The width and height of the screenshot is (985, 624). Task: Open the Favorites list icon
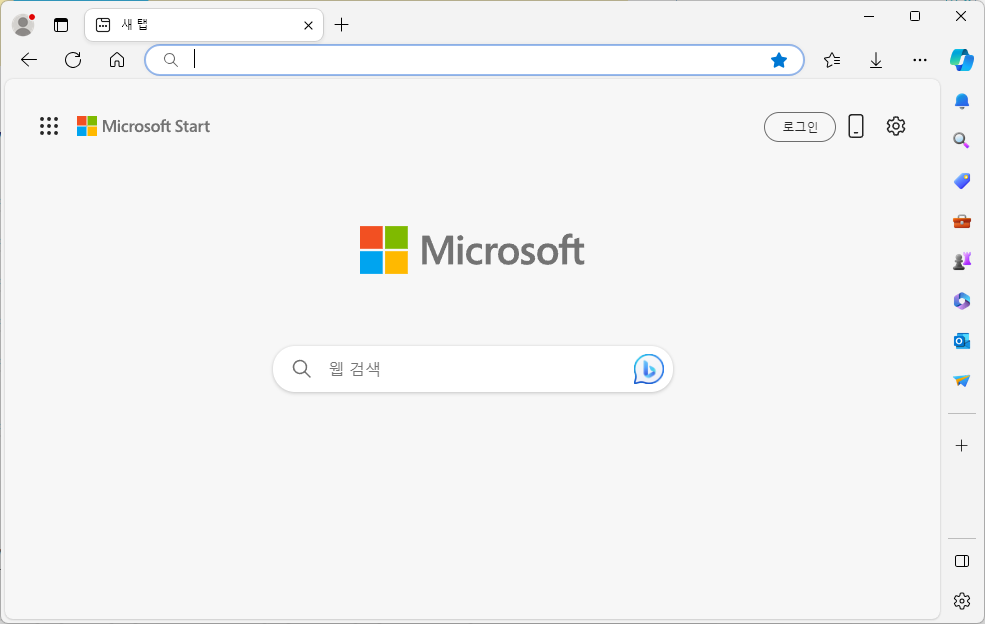[x=832, y=60]
